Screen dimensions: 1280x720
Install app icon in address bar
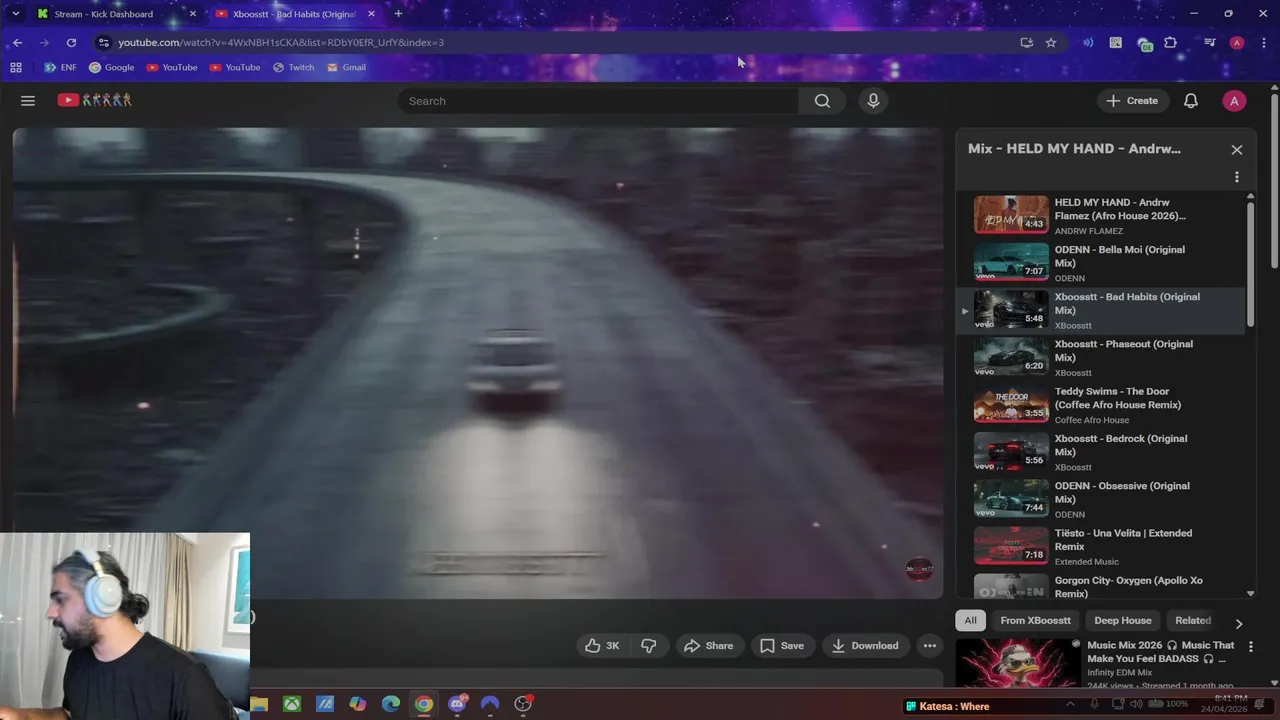click(x=1026, y=43)
